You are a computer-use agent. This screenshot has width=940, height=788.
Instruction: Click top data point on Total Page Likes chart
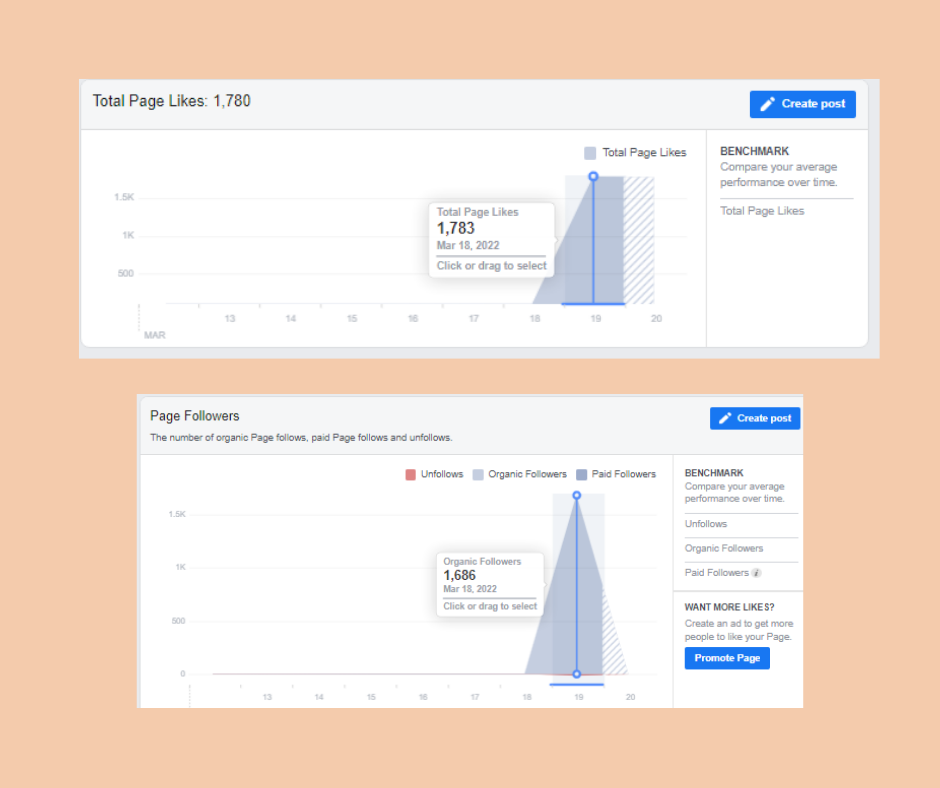tap(593, 176)
